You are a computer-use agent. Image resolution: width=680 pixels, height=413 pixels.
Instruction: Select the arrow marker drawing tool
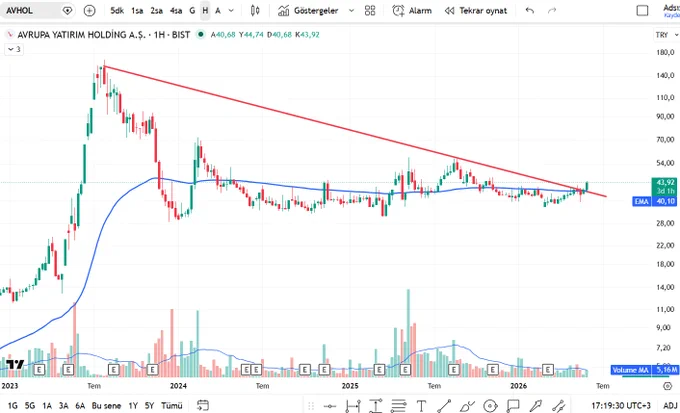point(536,406)
